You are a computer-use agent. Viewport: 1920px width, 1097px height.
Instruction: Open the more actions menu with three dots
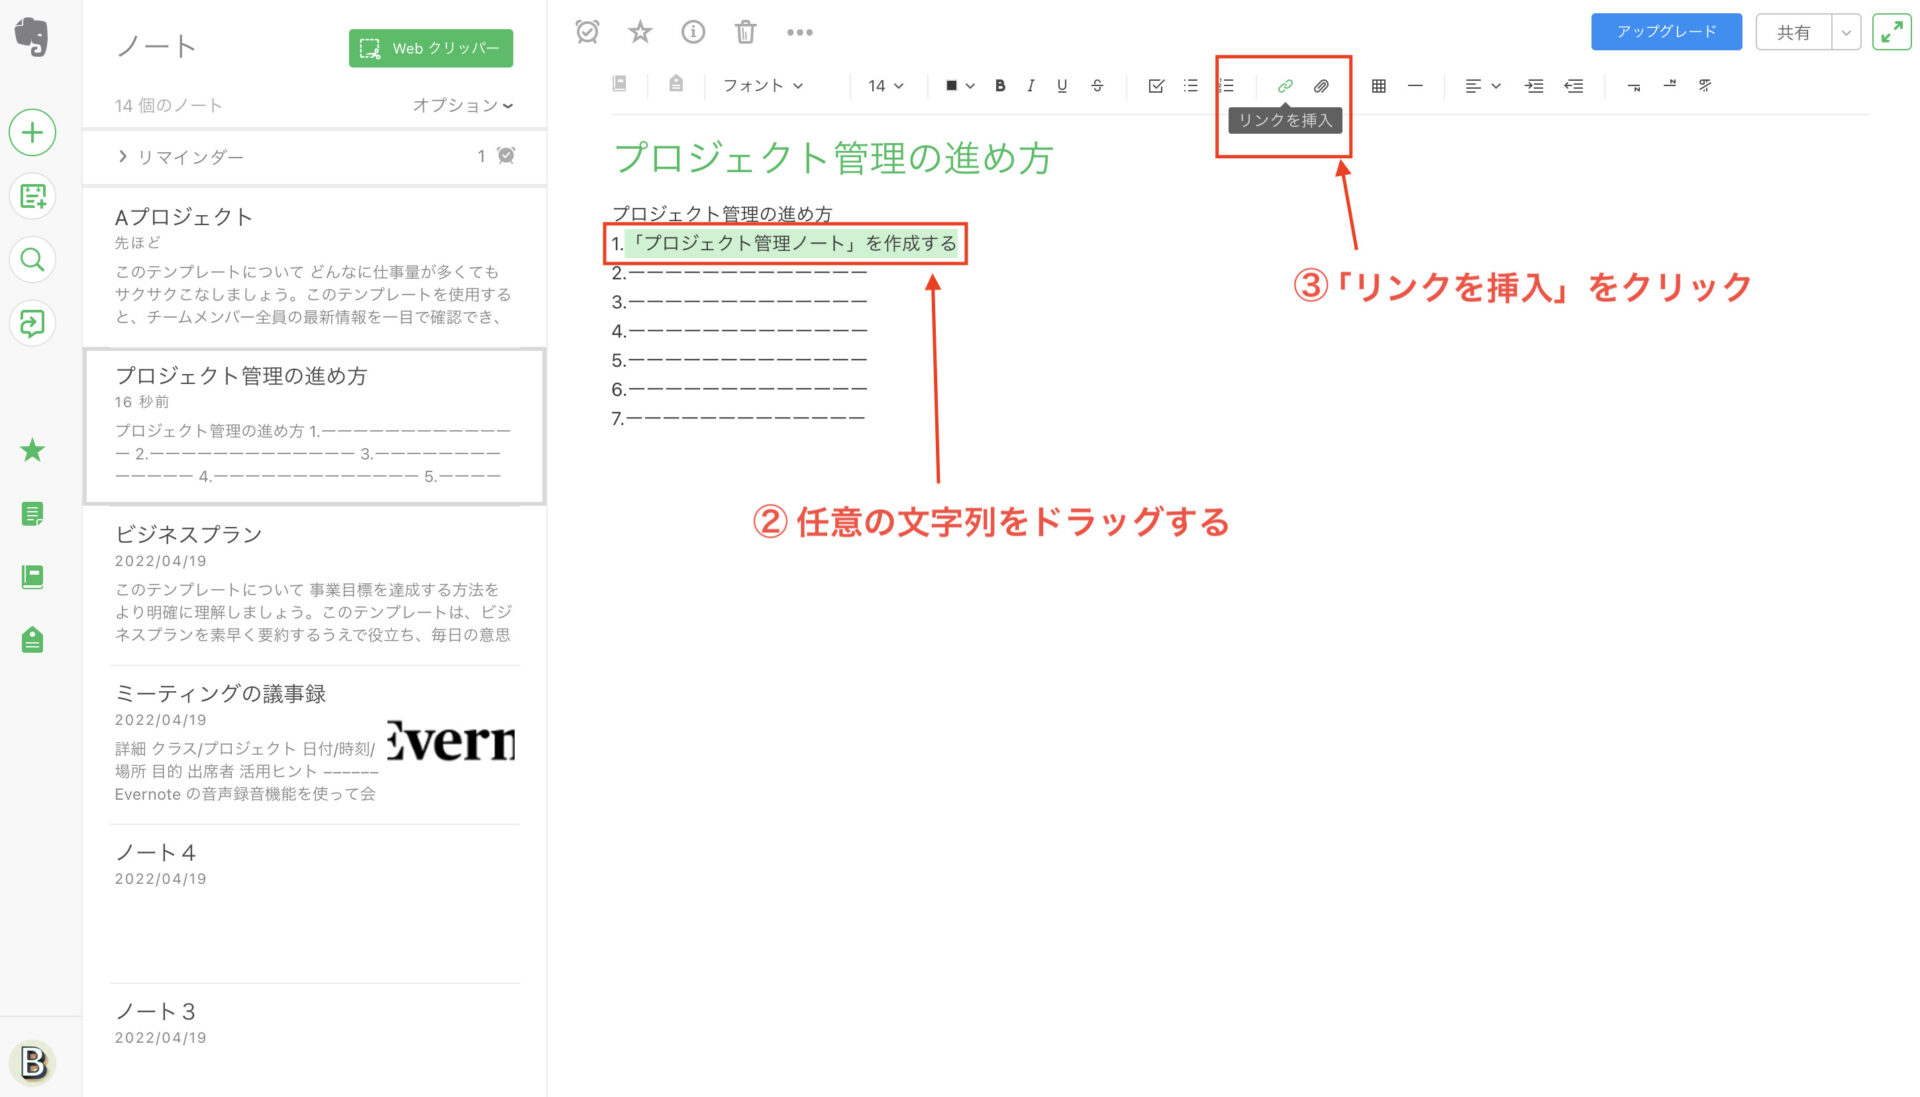click(x=799, y=31)
